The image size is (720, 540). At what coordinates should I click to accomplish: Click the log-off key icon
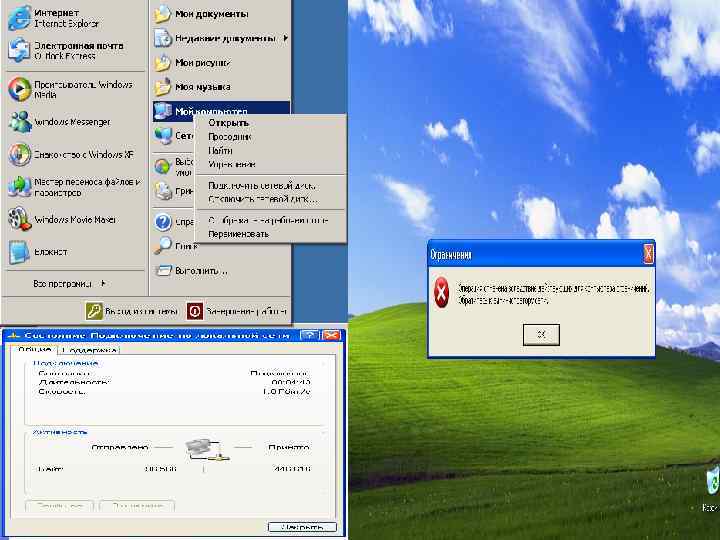tap(94, 311)
